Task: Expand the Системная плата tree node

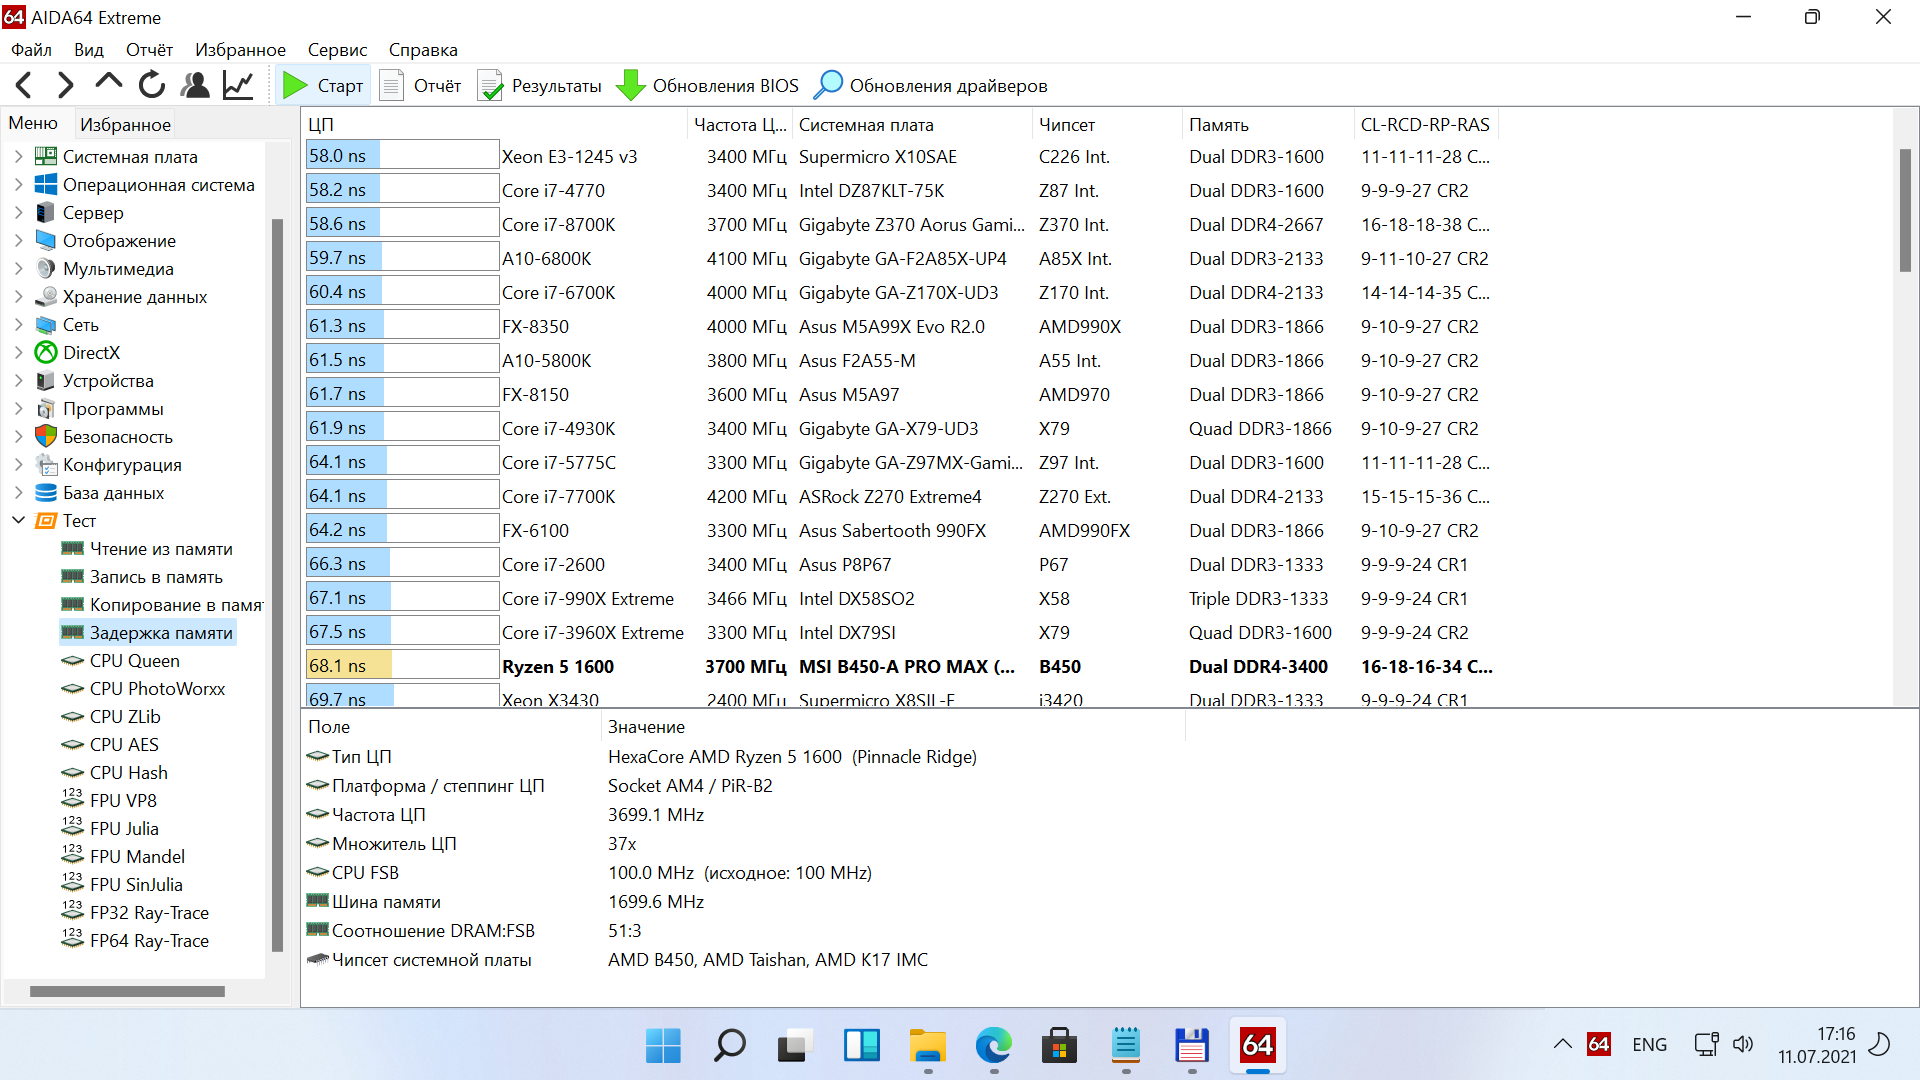Action: click(18, 157)
